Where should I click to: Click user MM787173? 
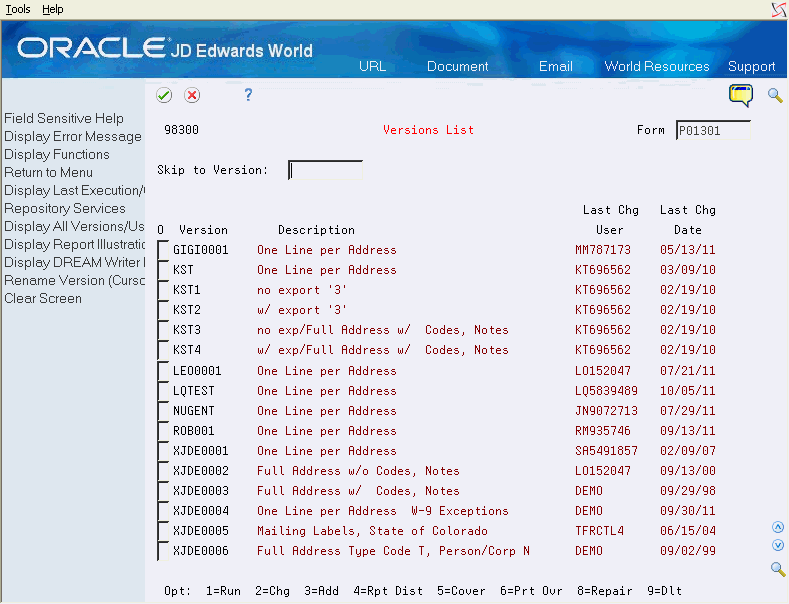pyautogui.click(x=603, y=250)
